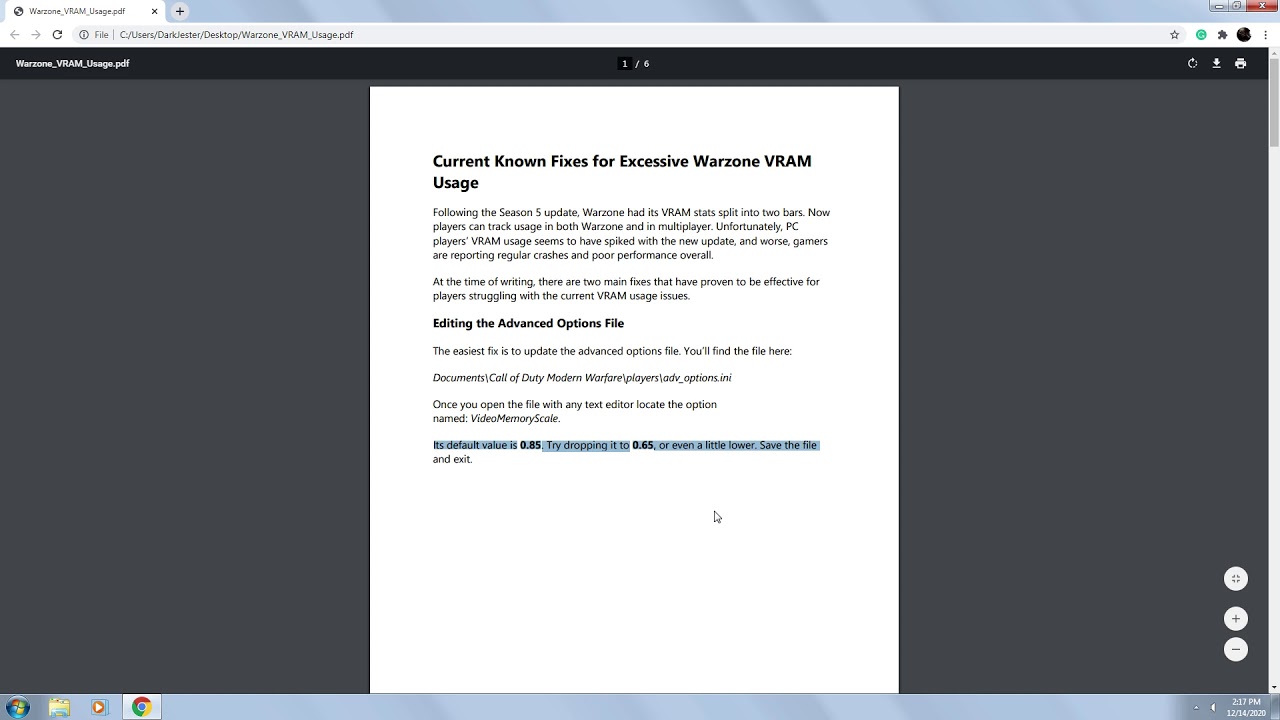View file site information icon

click(x=84, y=34)
